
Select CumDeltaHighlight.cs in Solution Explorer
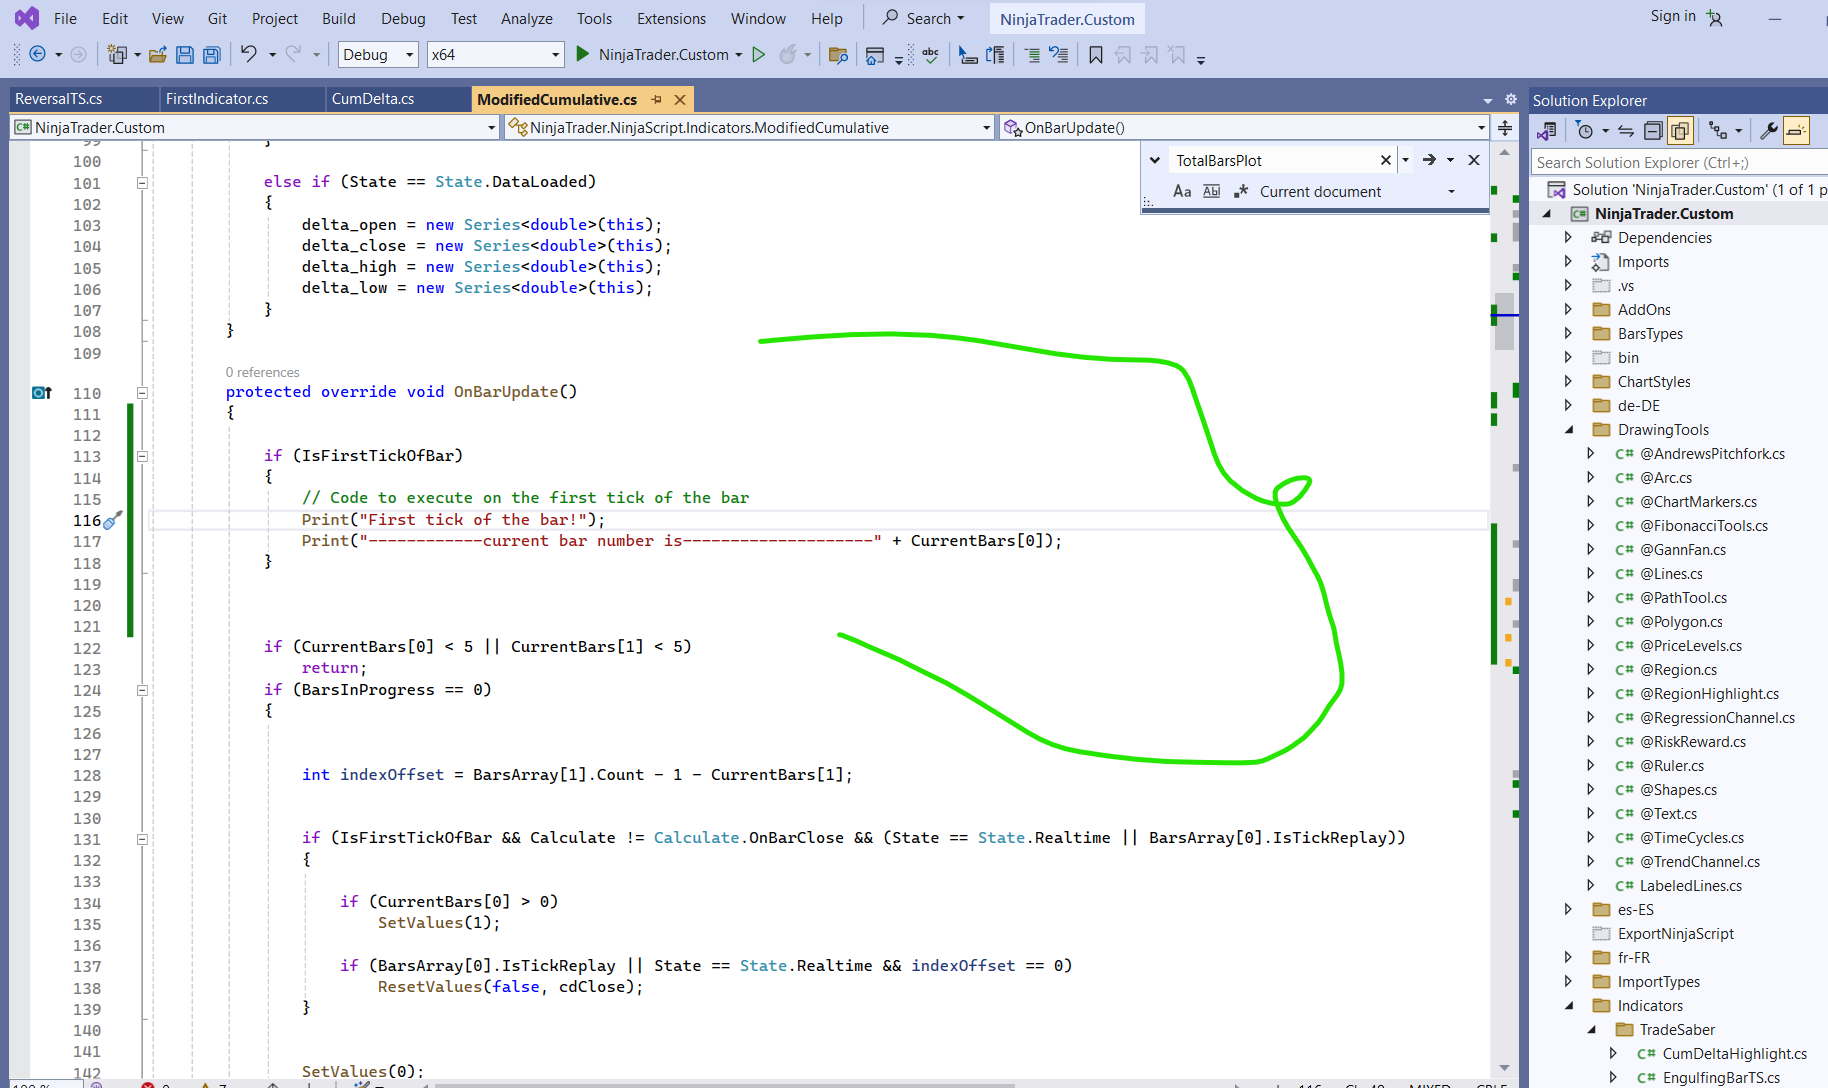(1734, 1054)
